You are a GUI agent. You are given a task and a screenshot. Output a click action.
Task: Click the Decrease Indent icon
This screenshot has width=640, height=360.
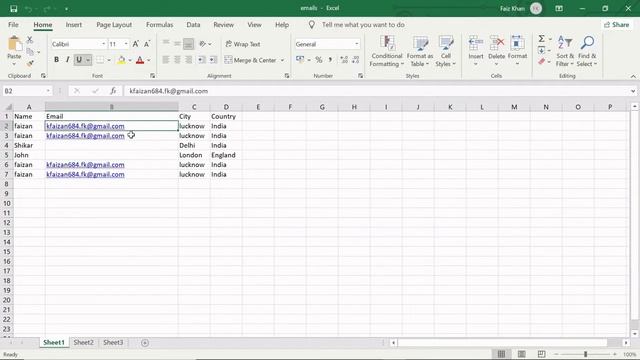(202, 60)
